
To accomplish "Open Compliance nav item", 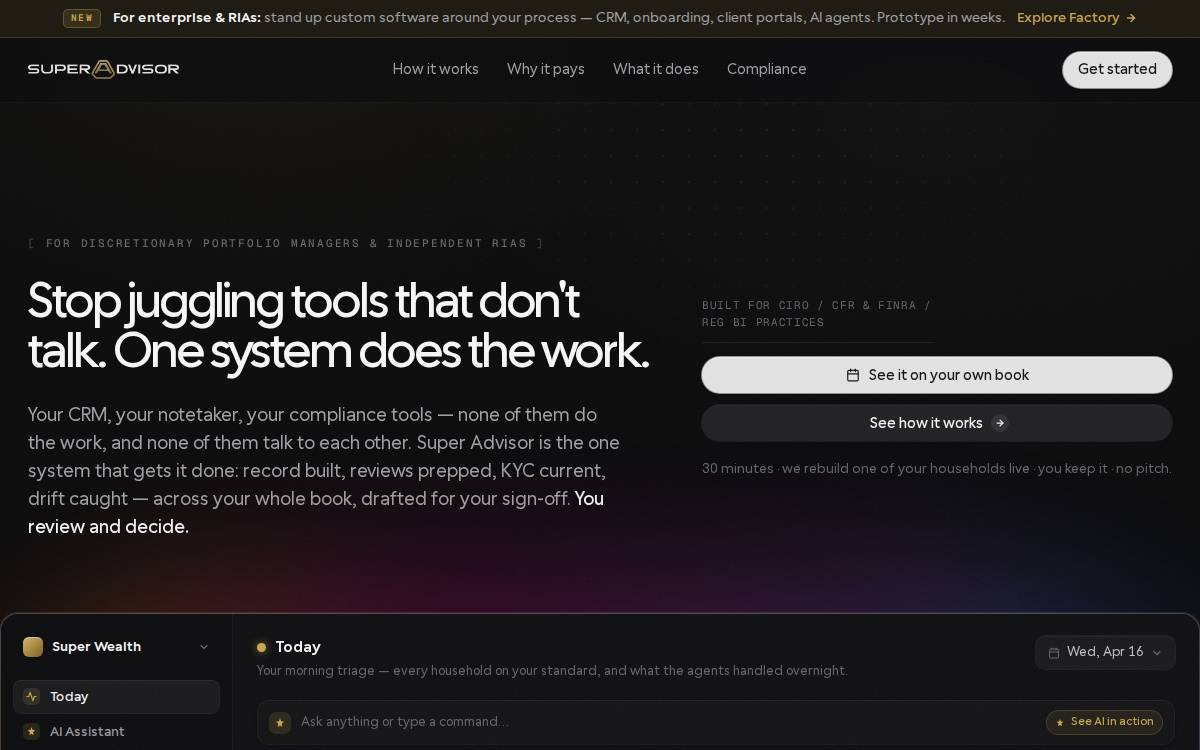I will (767, 69).
